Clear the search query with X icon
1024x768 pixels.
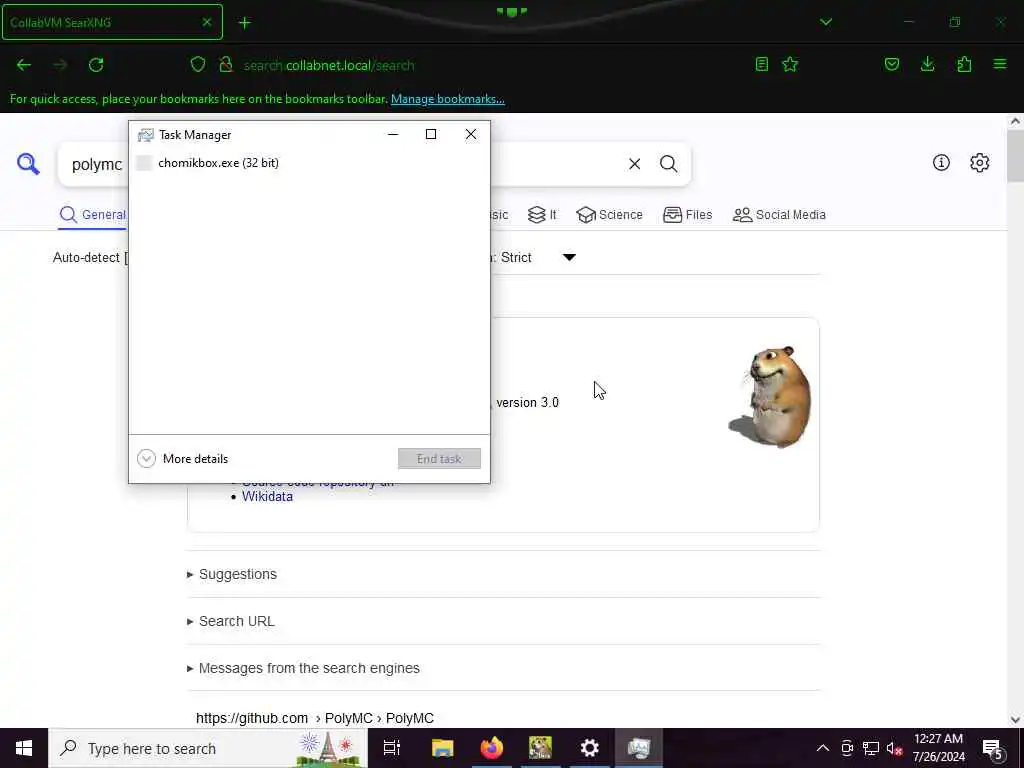pos(634,164)
